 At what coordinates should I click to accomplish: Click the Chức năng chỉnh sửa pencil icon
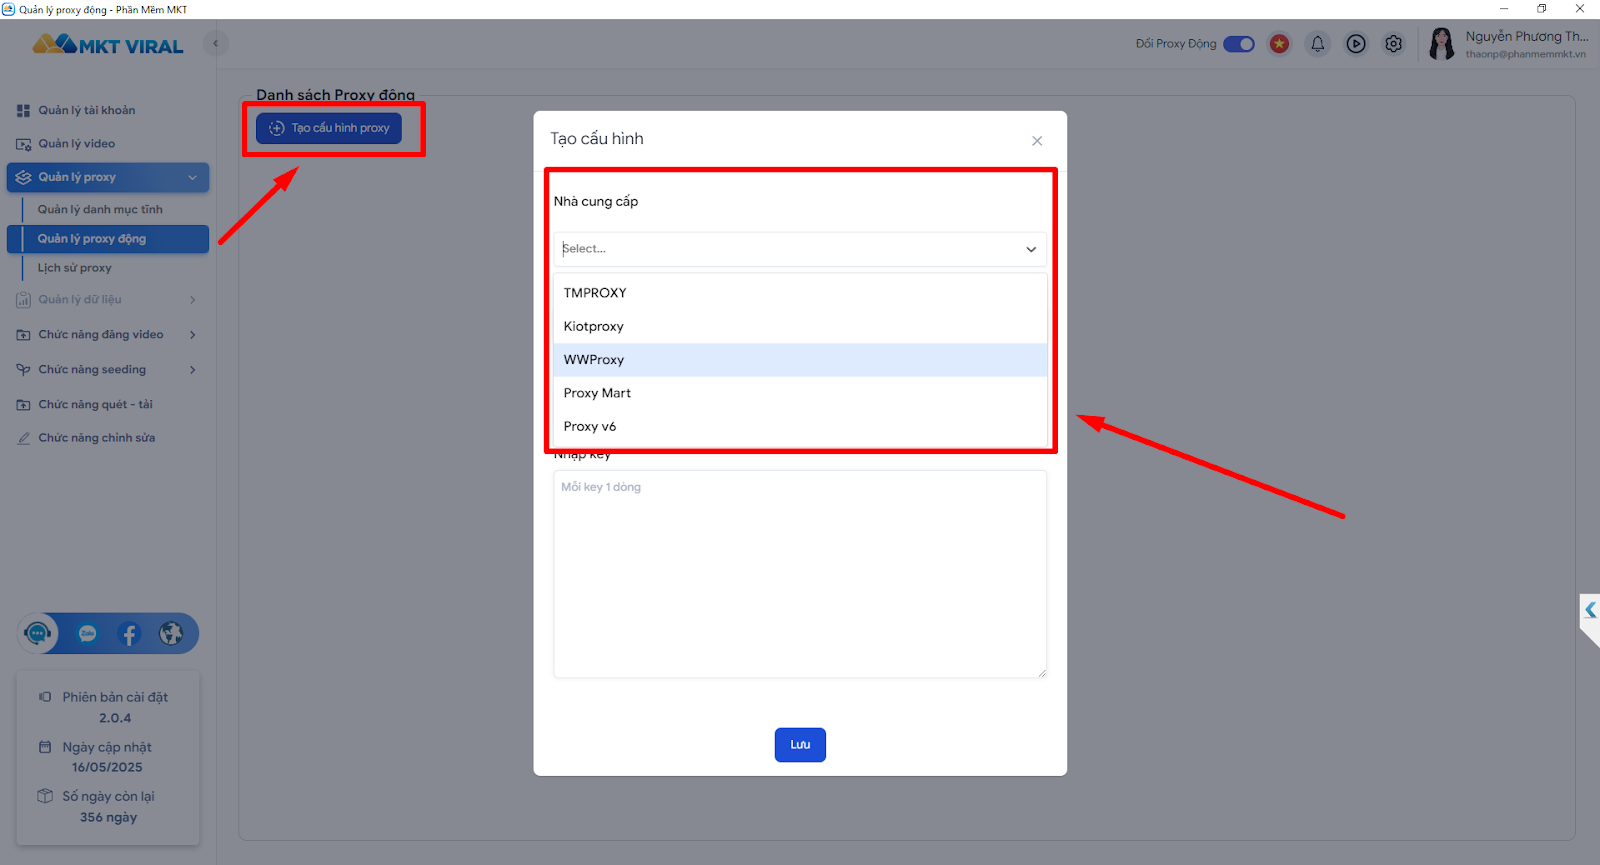(x=23, y=438)
